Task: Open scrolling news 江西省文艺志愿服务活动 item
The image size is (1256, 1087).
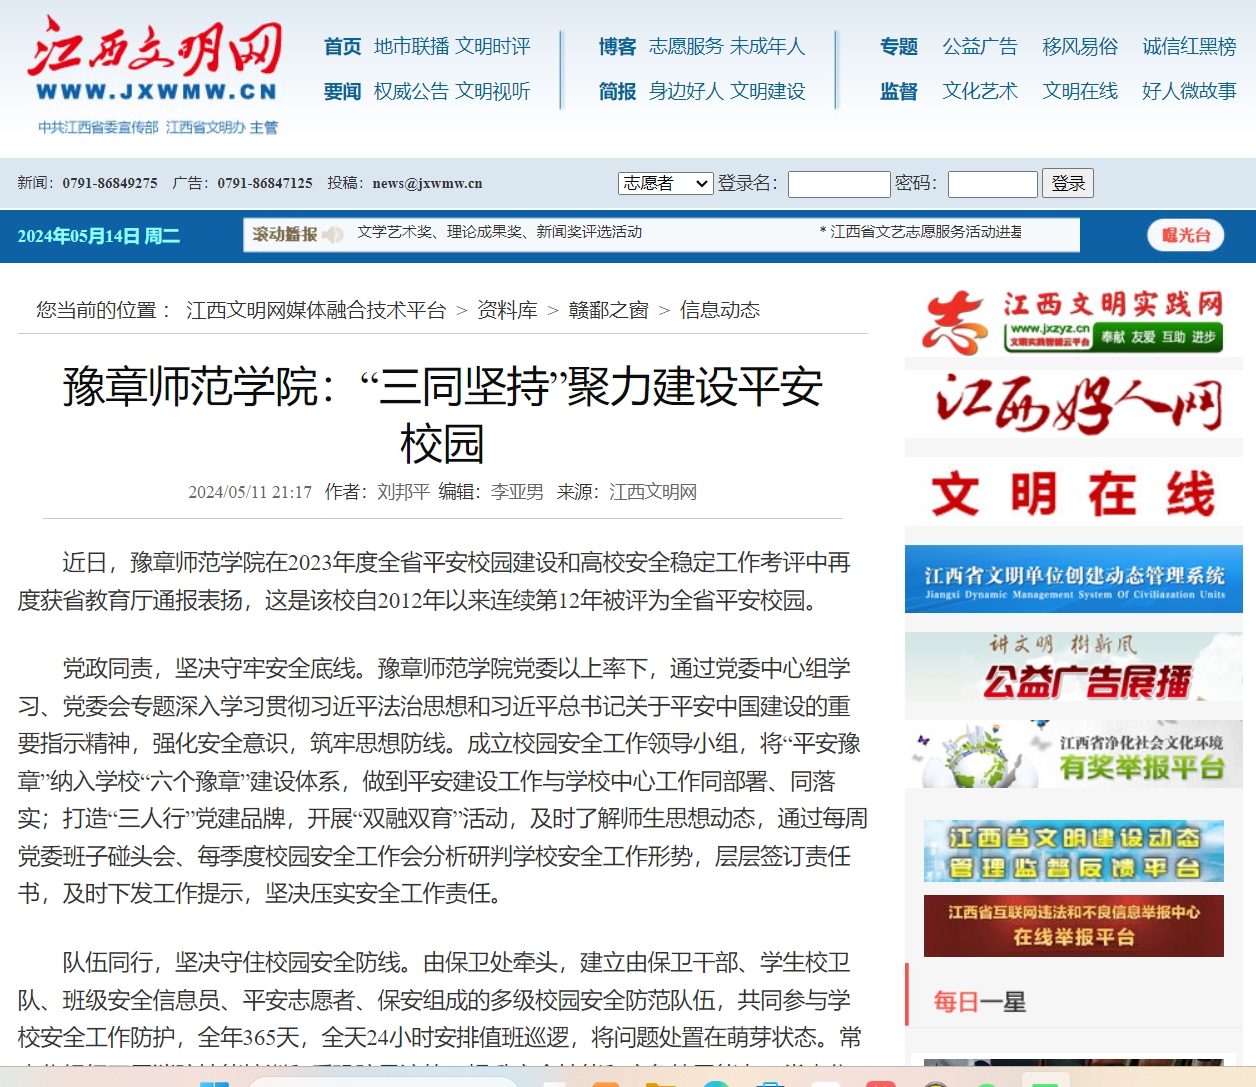Action: coord(920,232)
